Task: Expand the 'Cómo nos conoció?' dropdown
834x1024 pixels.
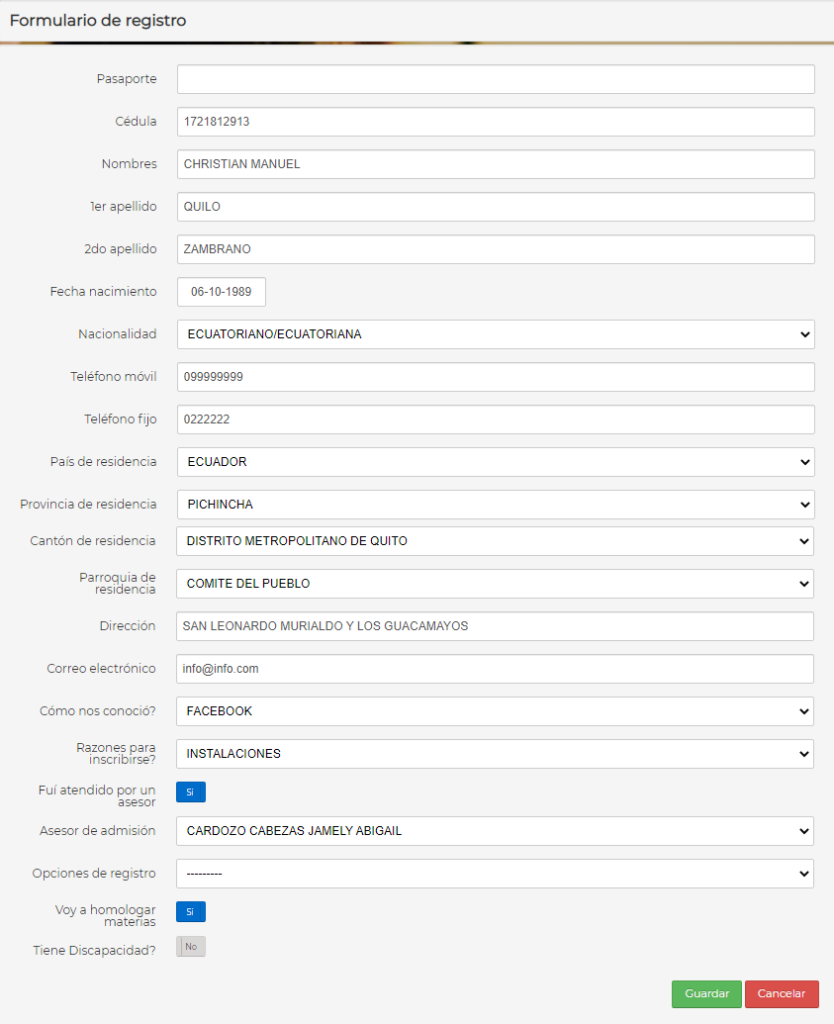Action: pos(495,711)
